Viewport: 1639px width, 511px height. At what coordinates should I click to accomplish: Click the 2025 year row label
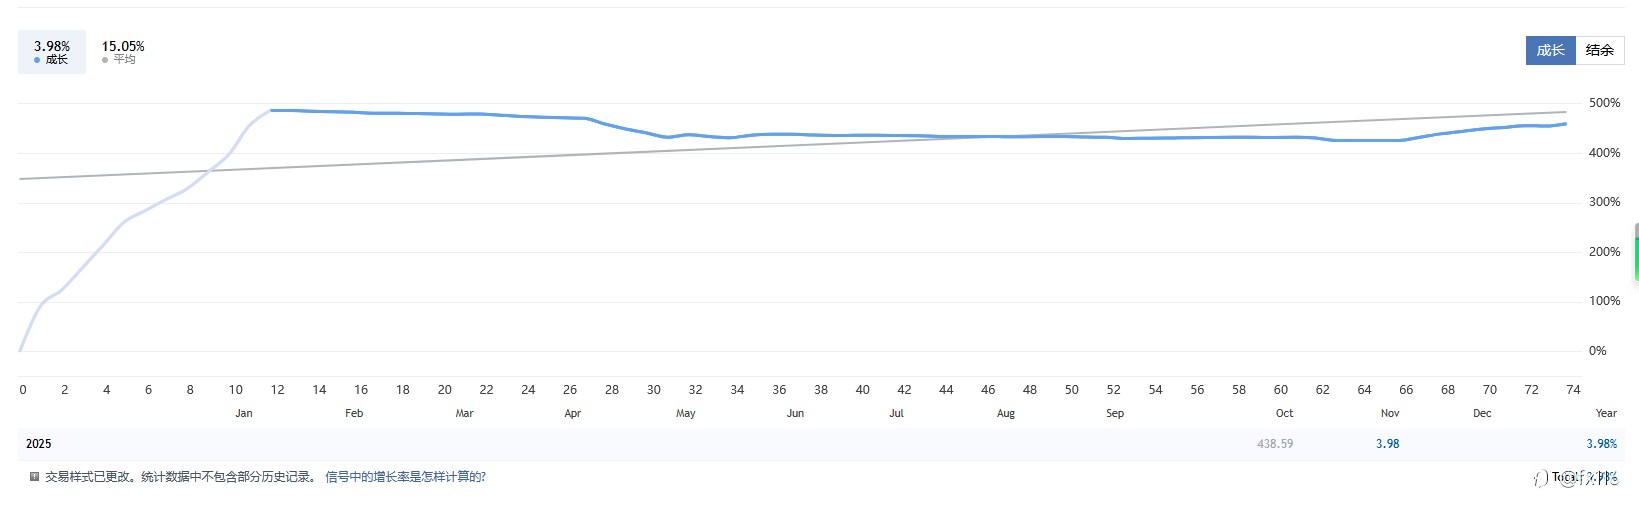(39, 444)
